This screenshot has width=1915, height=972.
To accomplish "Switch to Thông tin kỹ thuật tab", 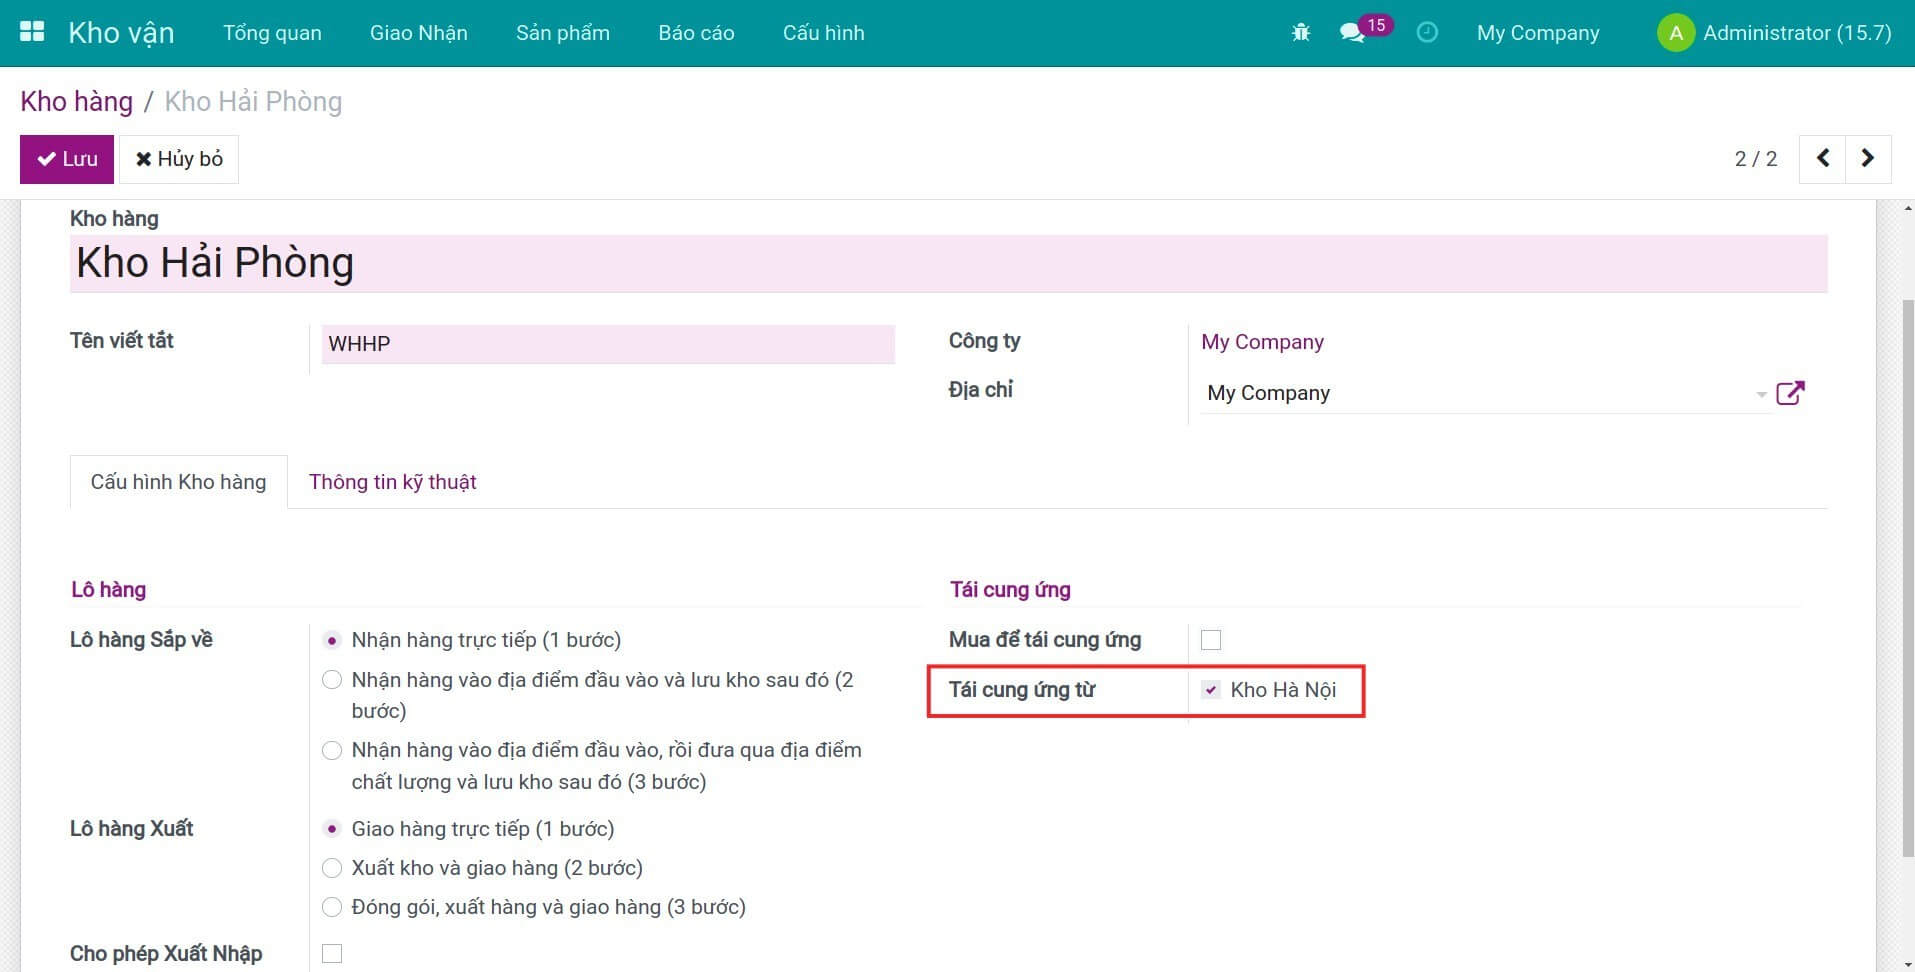I will pos(392,482).
